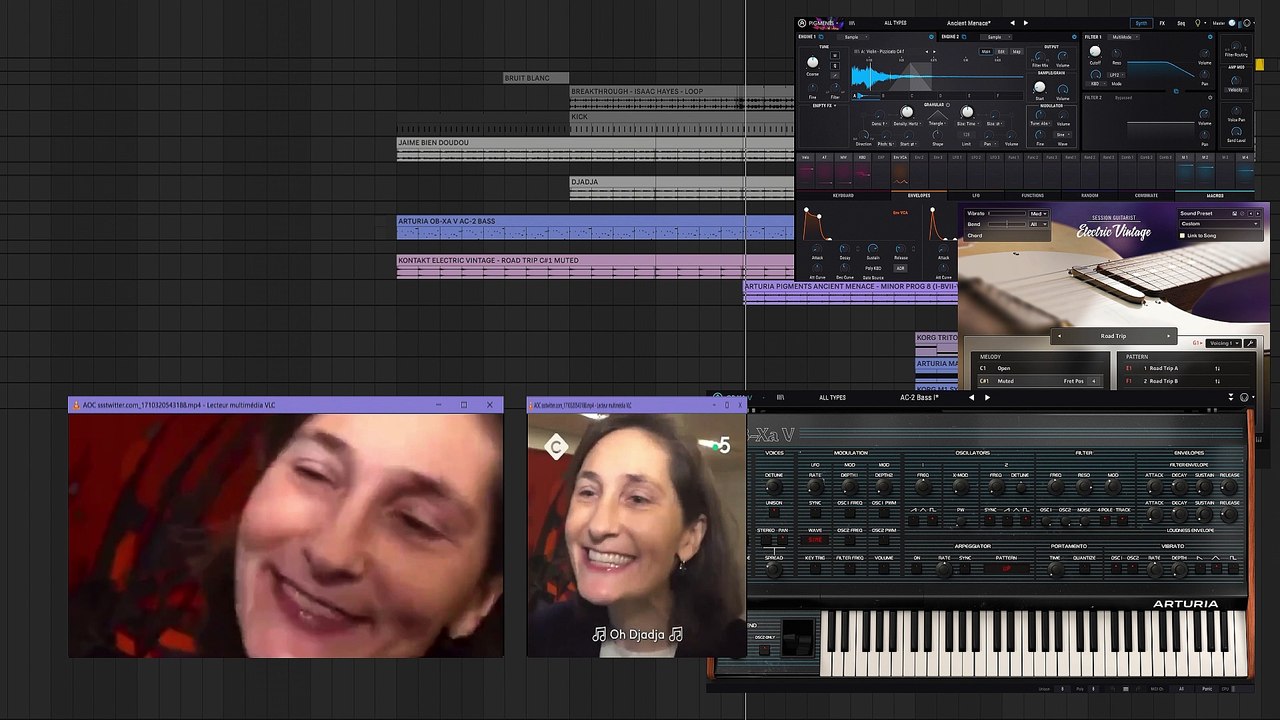Click the Pigments lightbulb tips icon

(x=1198, y=23)
